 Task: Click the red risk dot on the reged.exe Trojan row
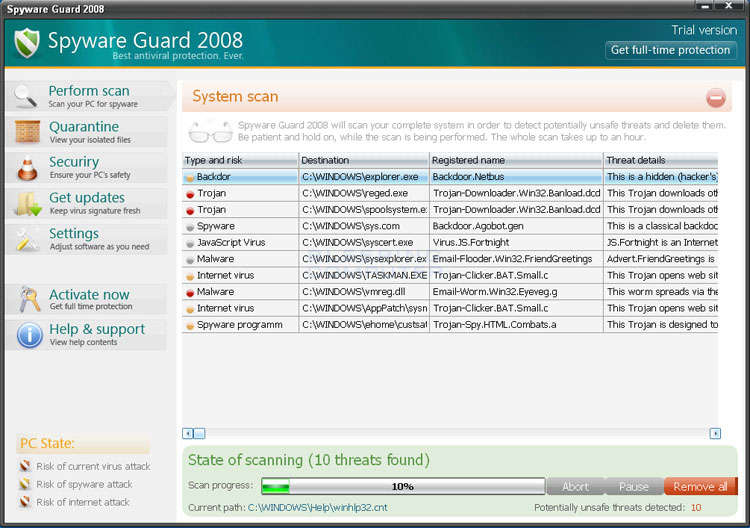click(190, 194)
